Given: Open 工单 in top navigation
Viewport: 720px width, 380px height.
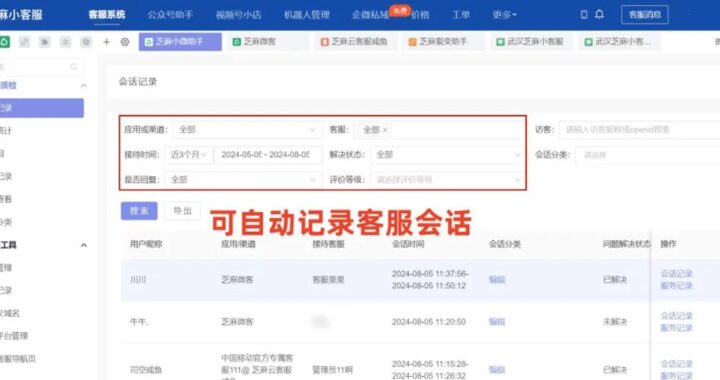Looking at the screenshot, I should (461, 15).
